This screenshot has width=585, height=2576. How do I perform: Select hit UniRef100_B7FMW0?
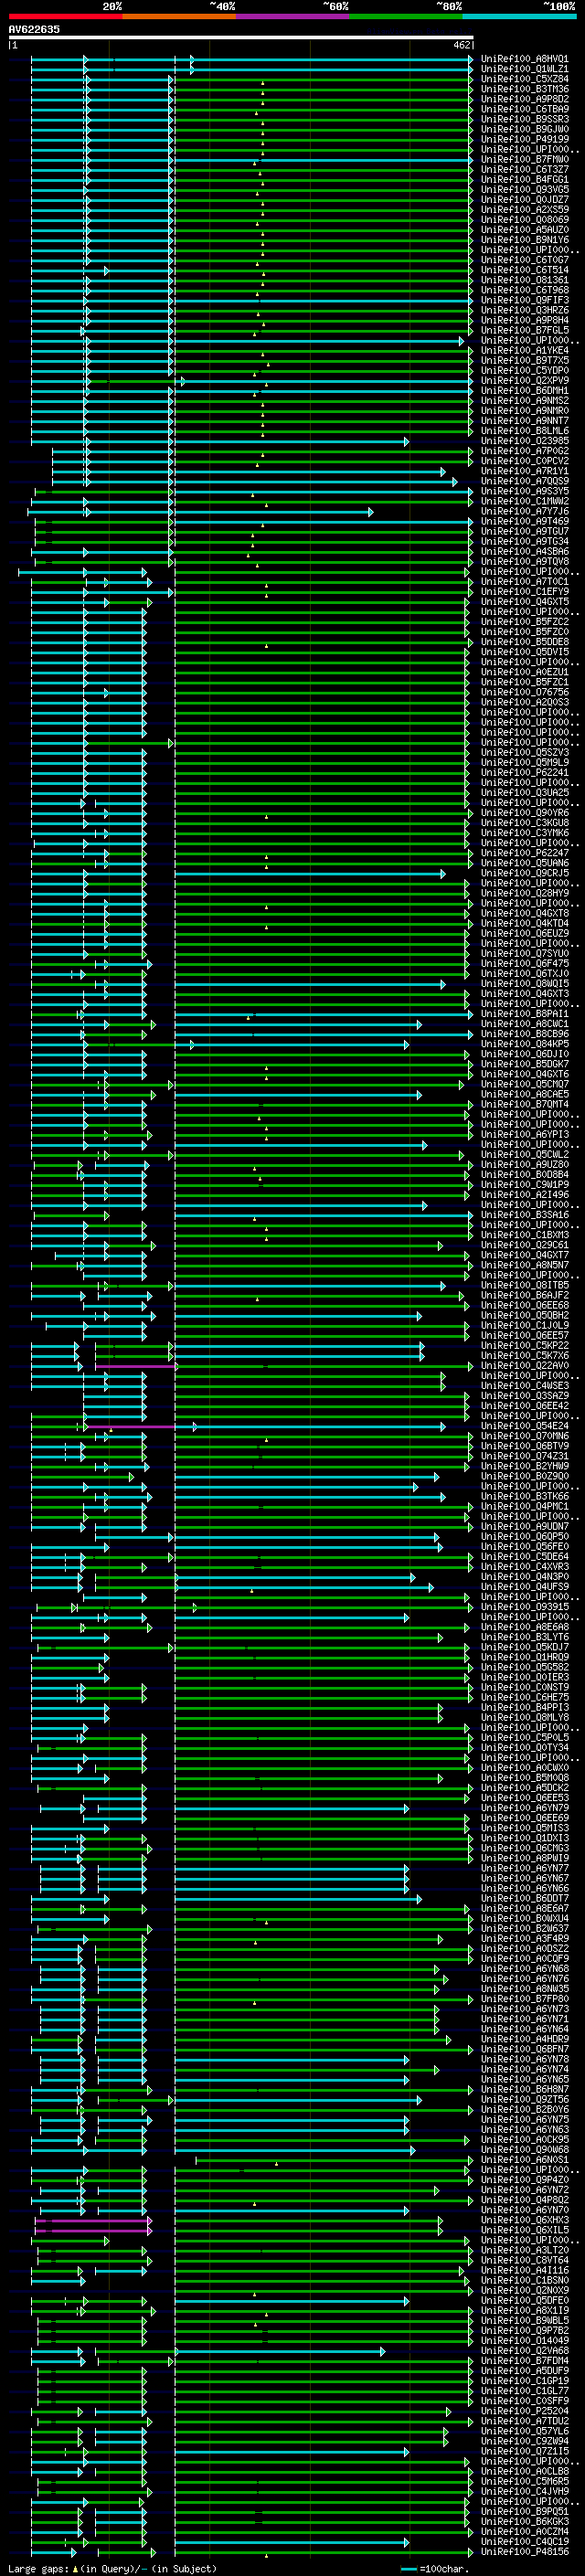point(525,159)
